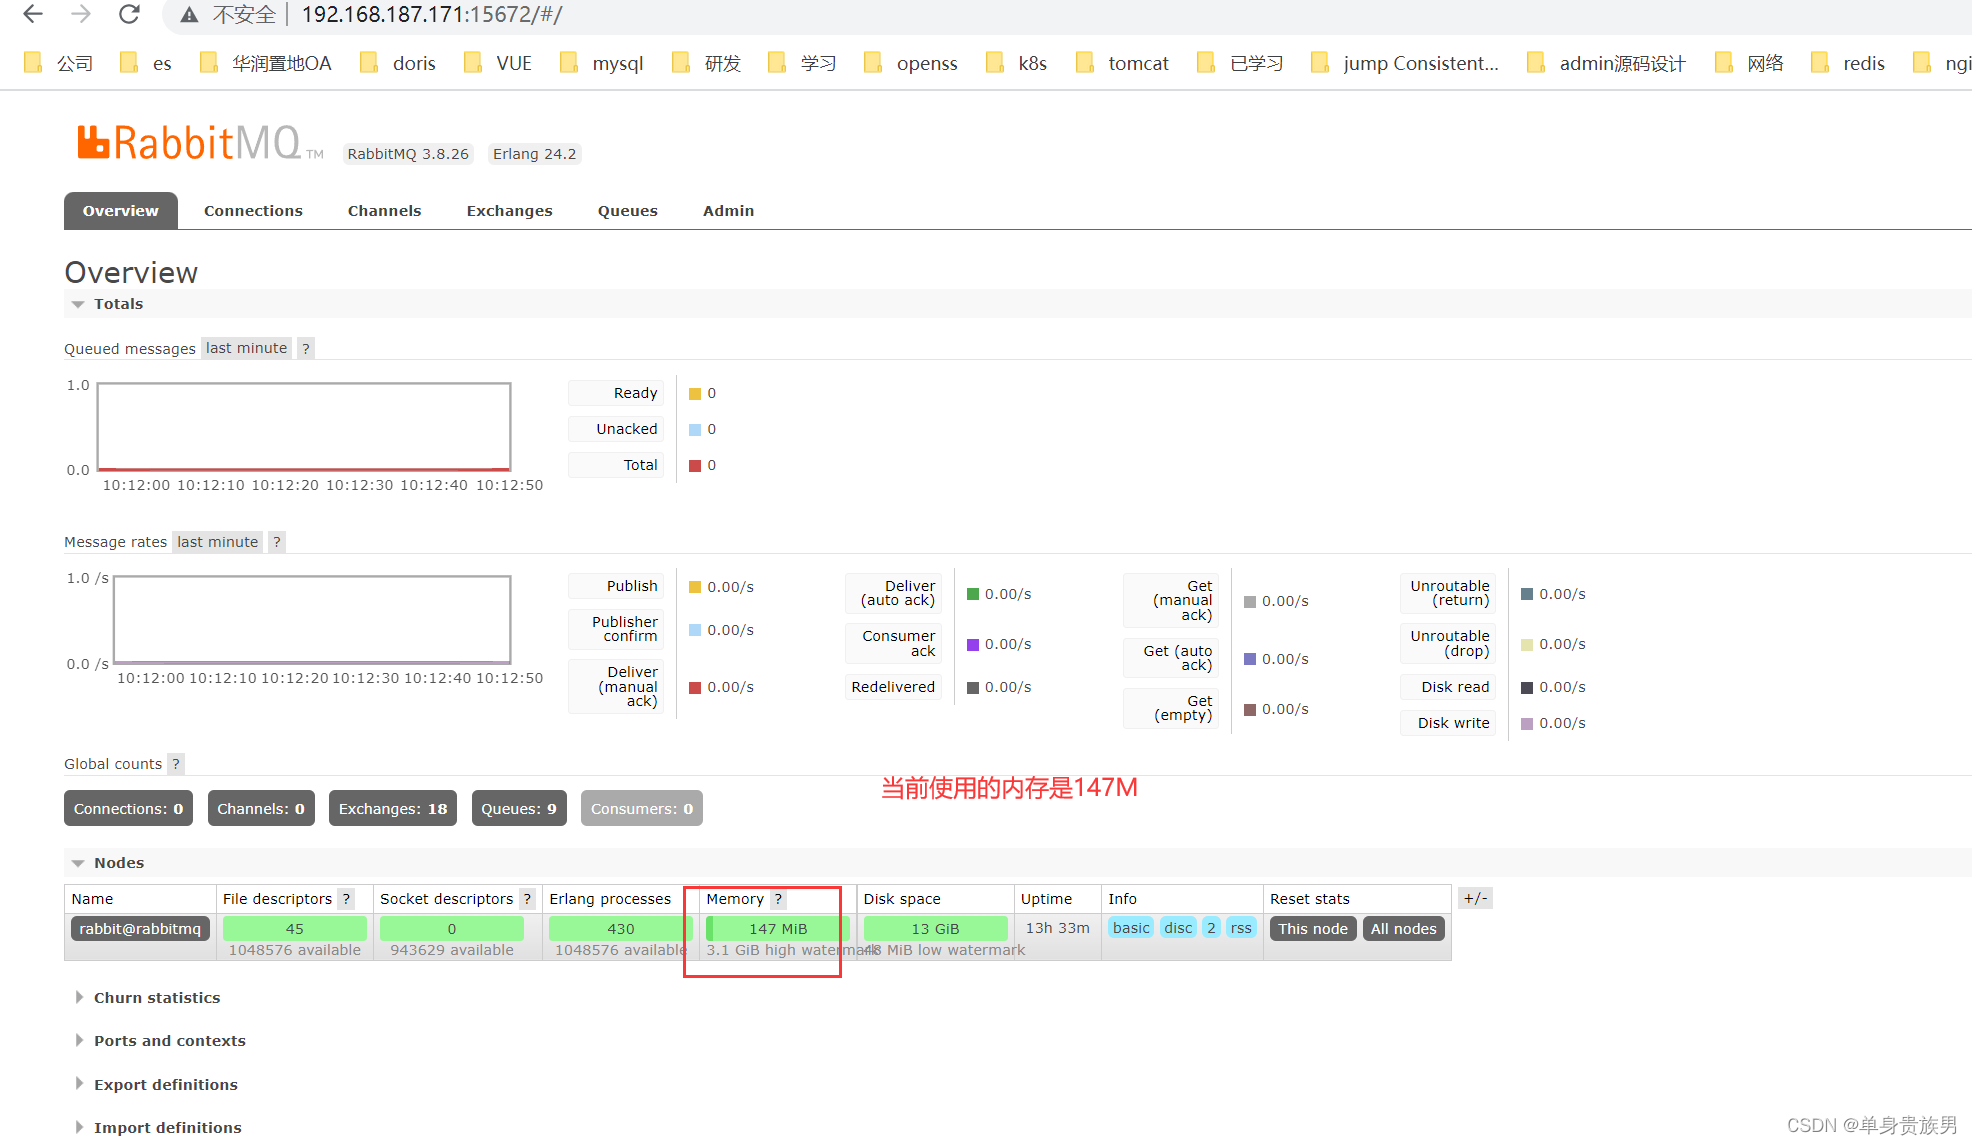Expand Export definitions section

coord(156,1085)
